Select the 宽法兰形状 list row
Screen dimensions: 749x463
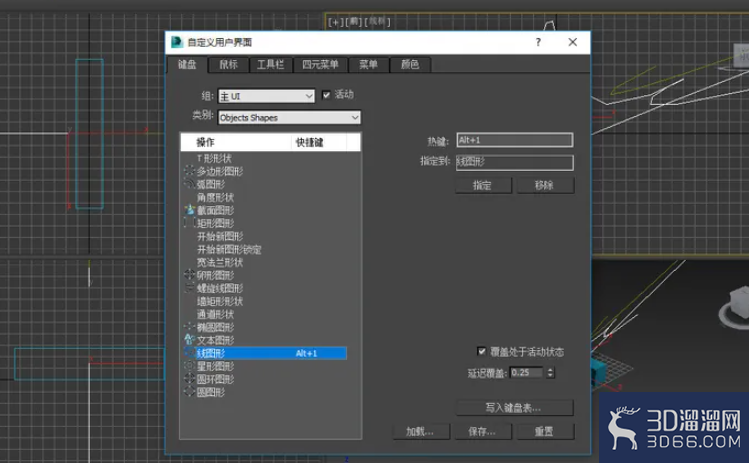point(265,262)
